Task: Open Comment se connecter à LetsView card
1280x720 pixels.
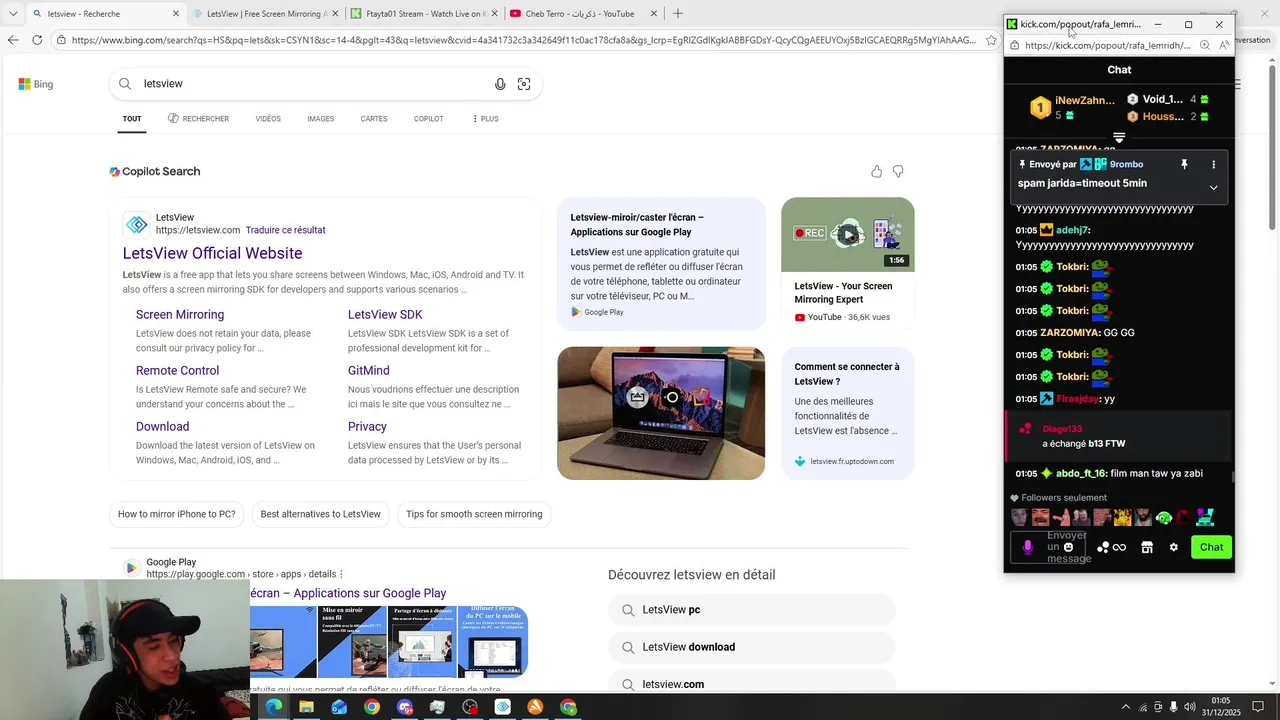Action: (848, 413)
